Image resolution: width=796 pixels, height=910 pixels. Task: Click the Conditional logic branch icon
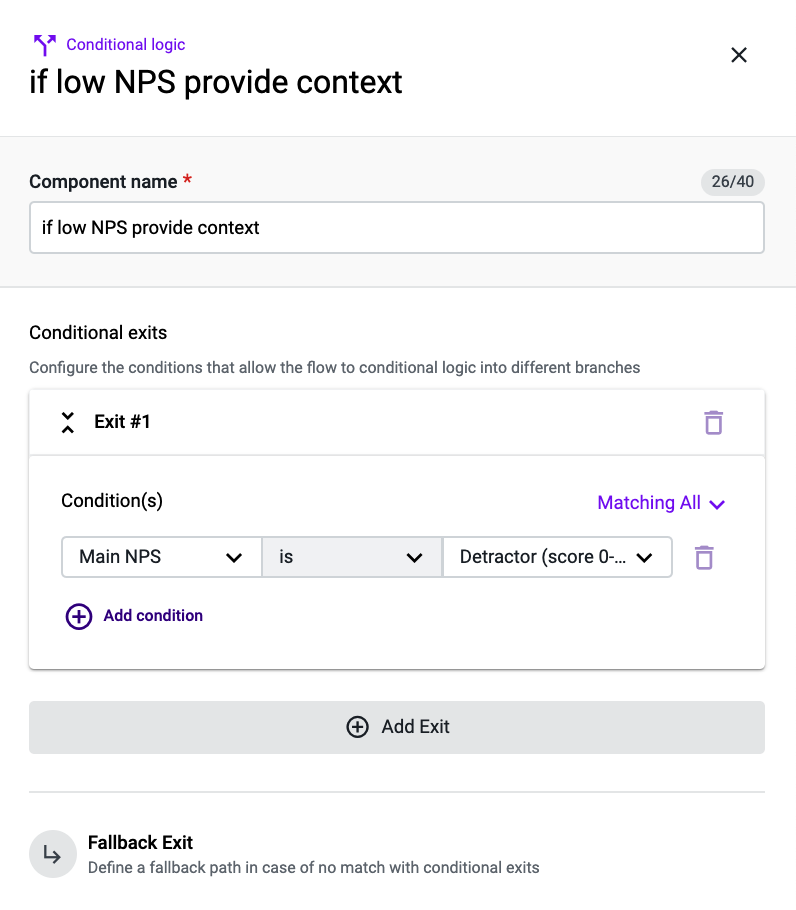pos(45,45)
